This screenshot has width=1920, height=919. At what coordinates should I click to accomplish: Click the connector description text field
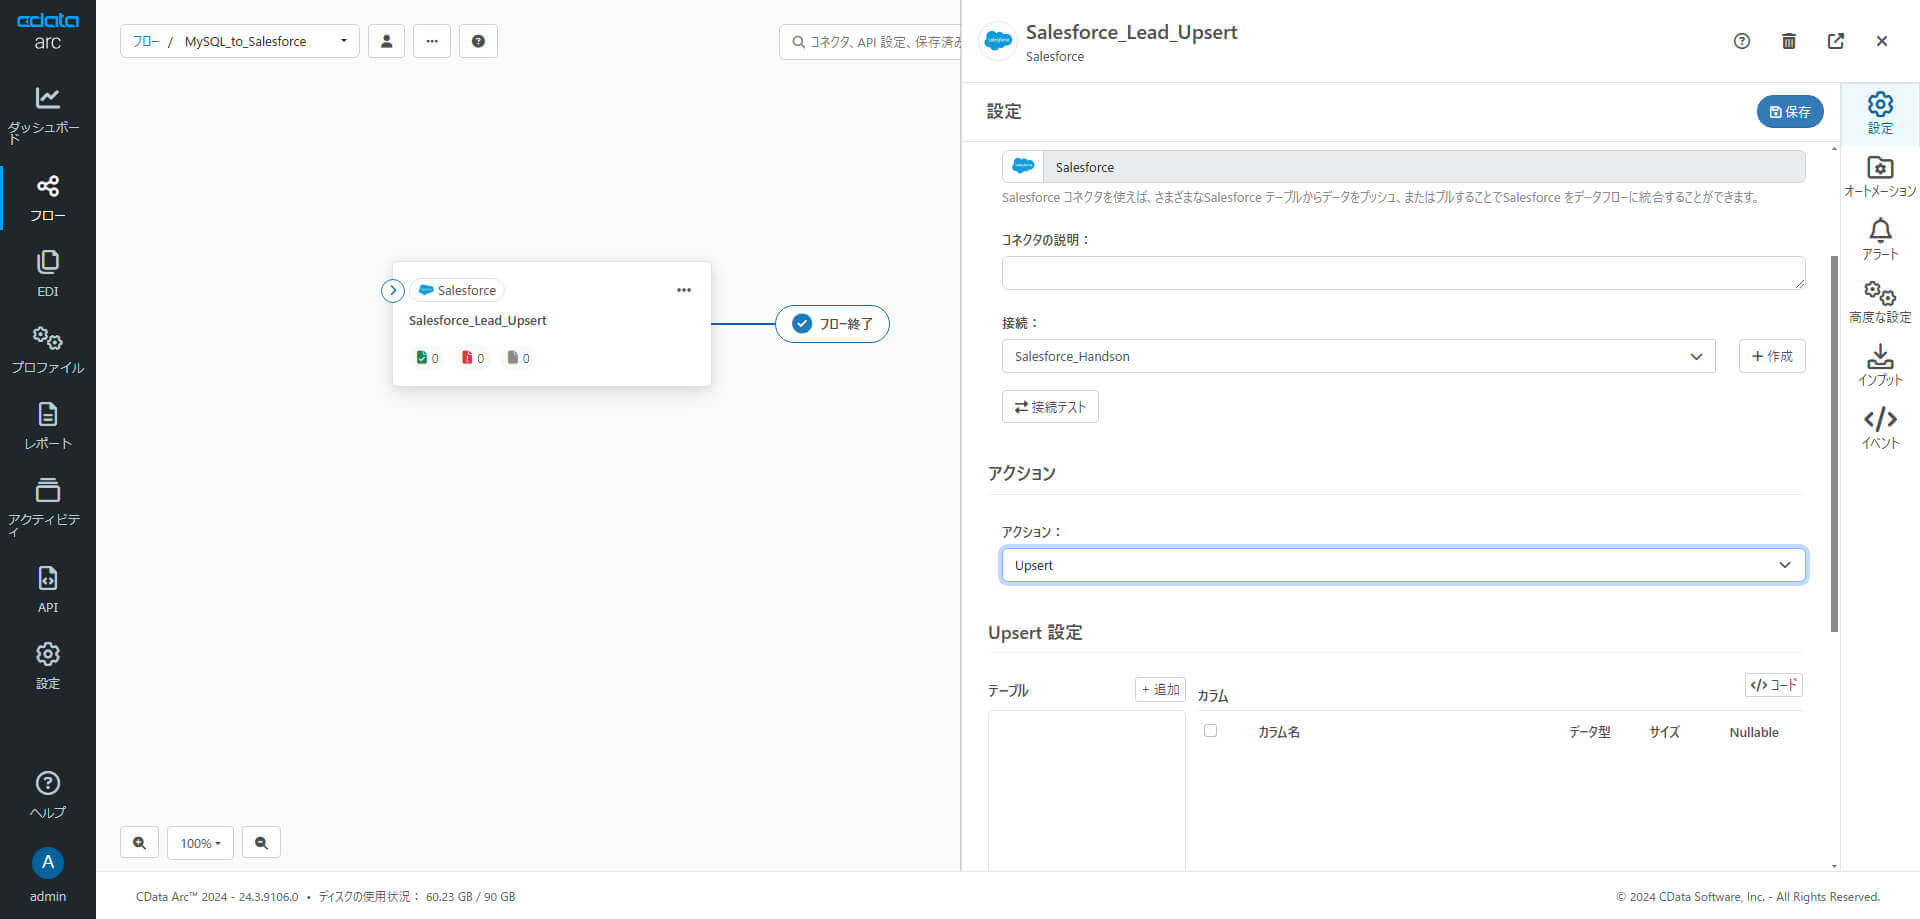[1403, 273]
